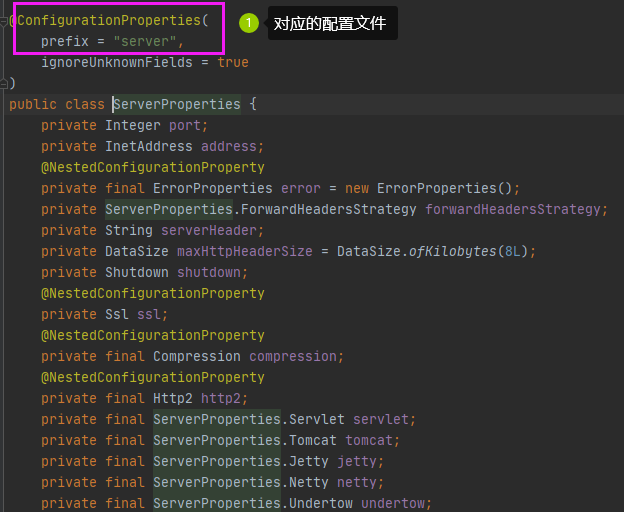Click the first @NestedConfigurationProperty above error field
The width and height of the screenshot is (624, 512).
click(x=153, y=167)
